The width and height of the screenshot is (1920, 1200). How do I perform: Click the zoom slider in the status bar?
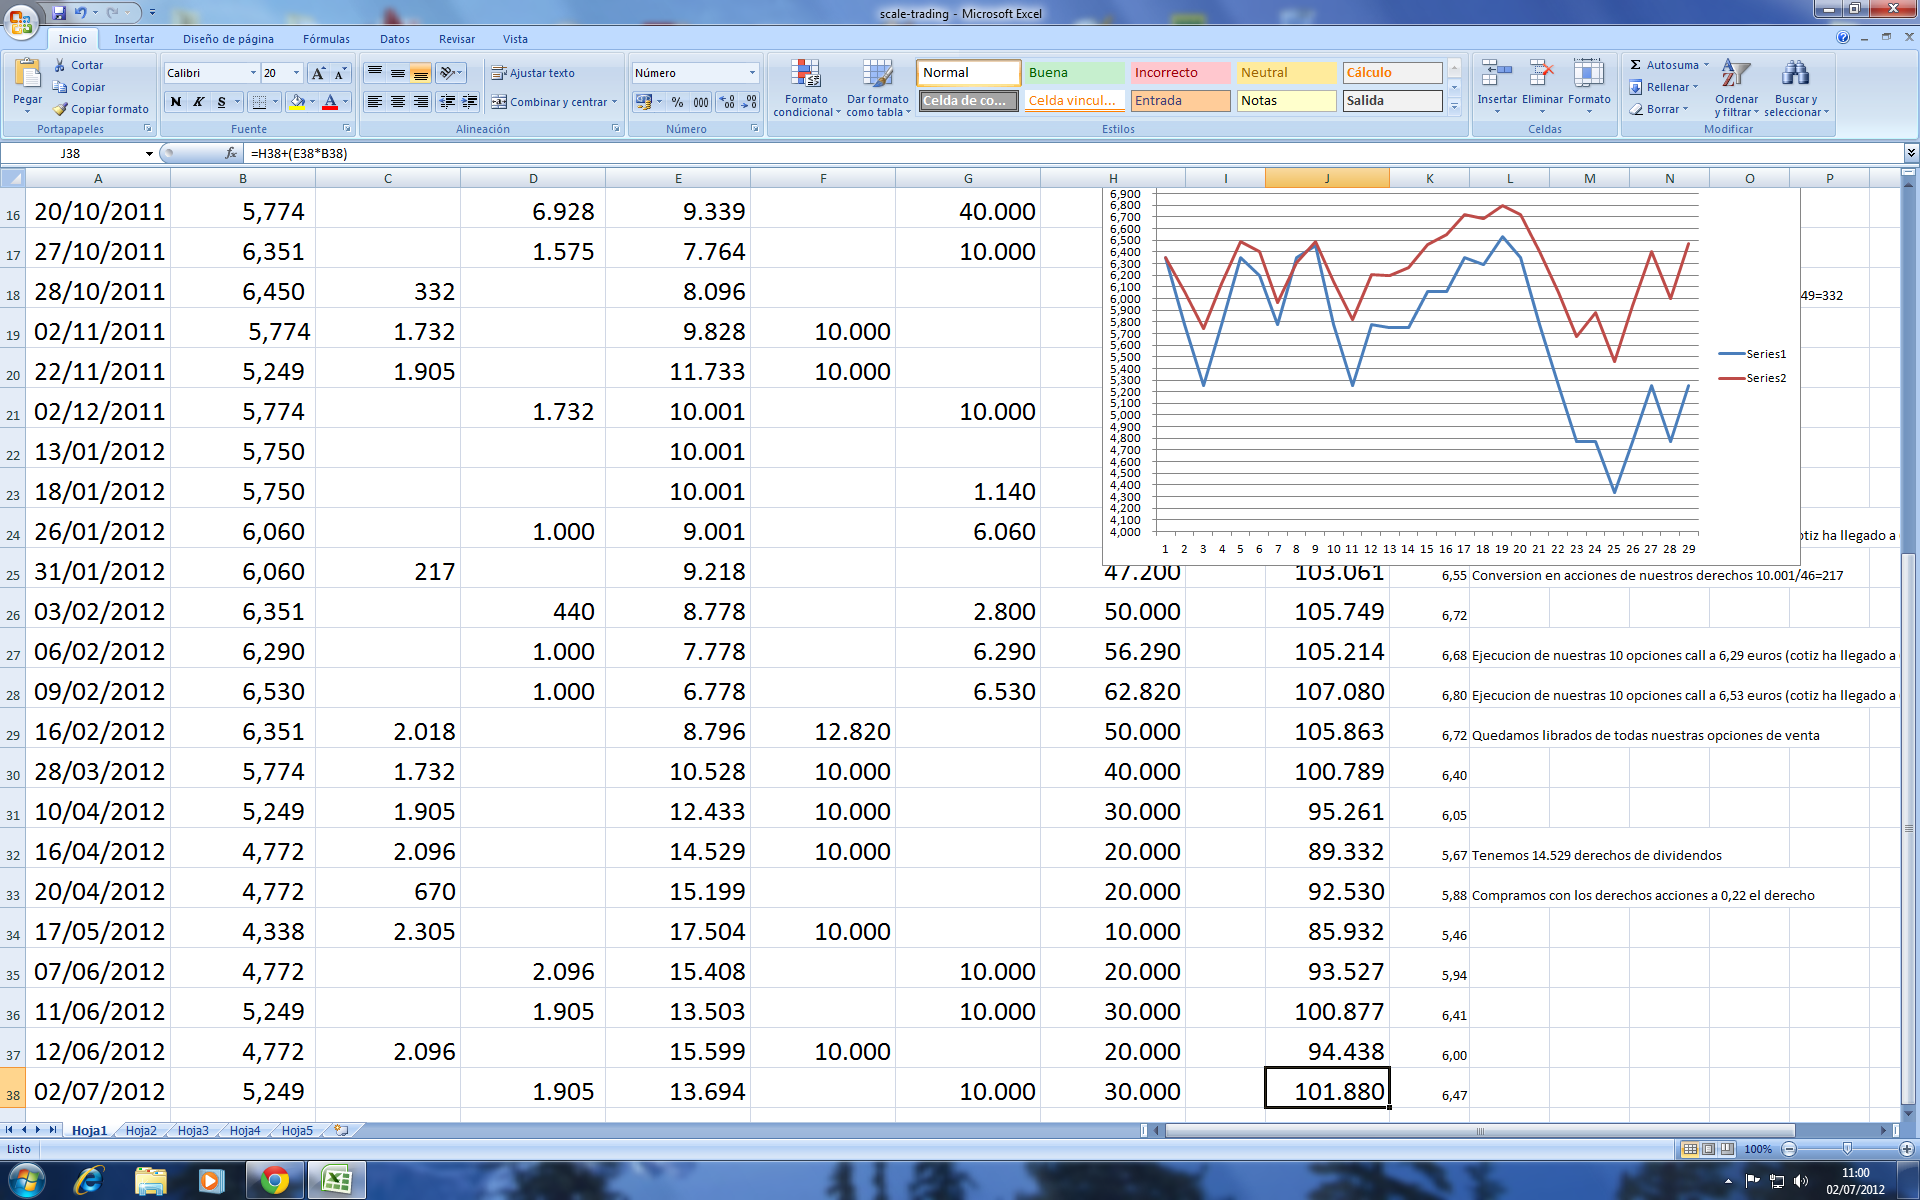1847,1149
